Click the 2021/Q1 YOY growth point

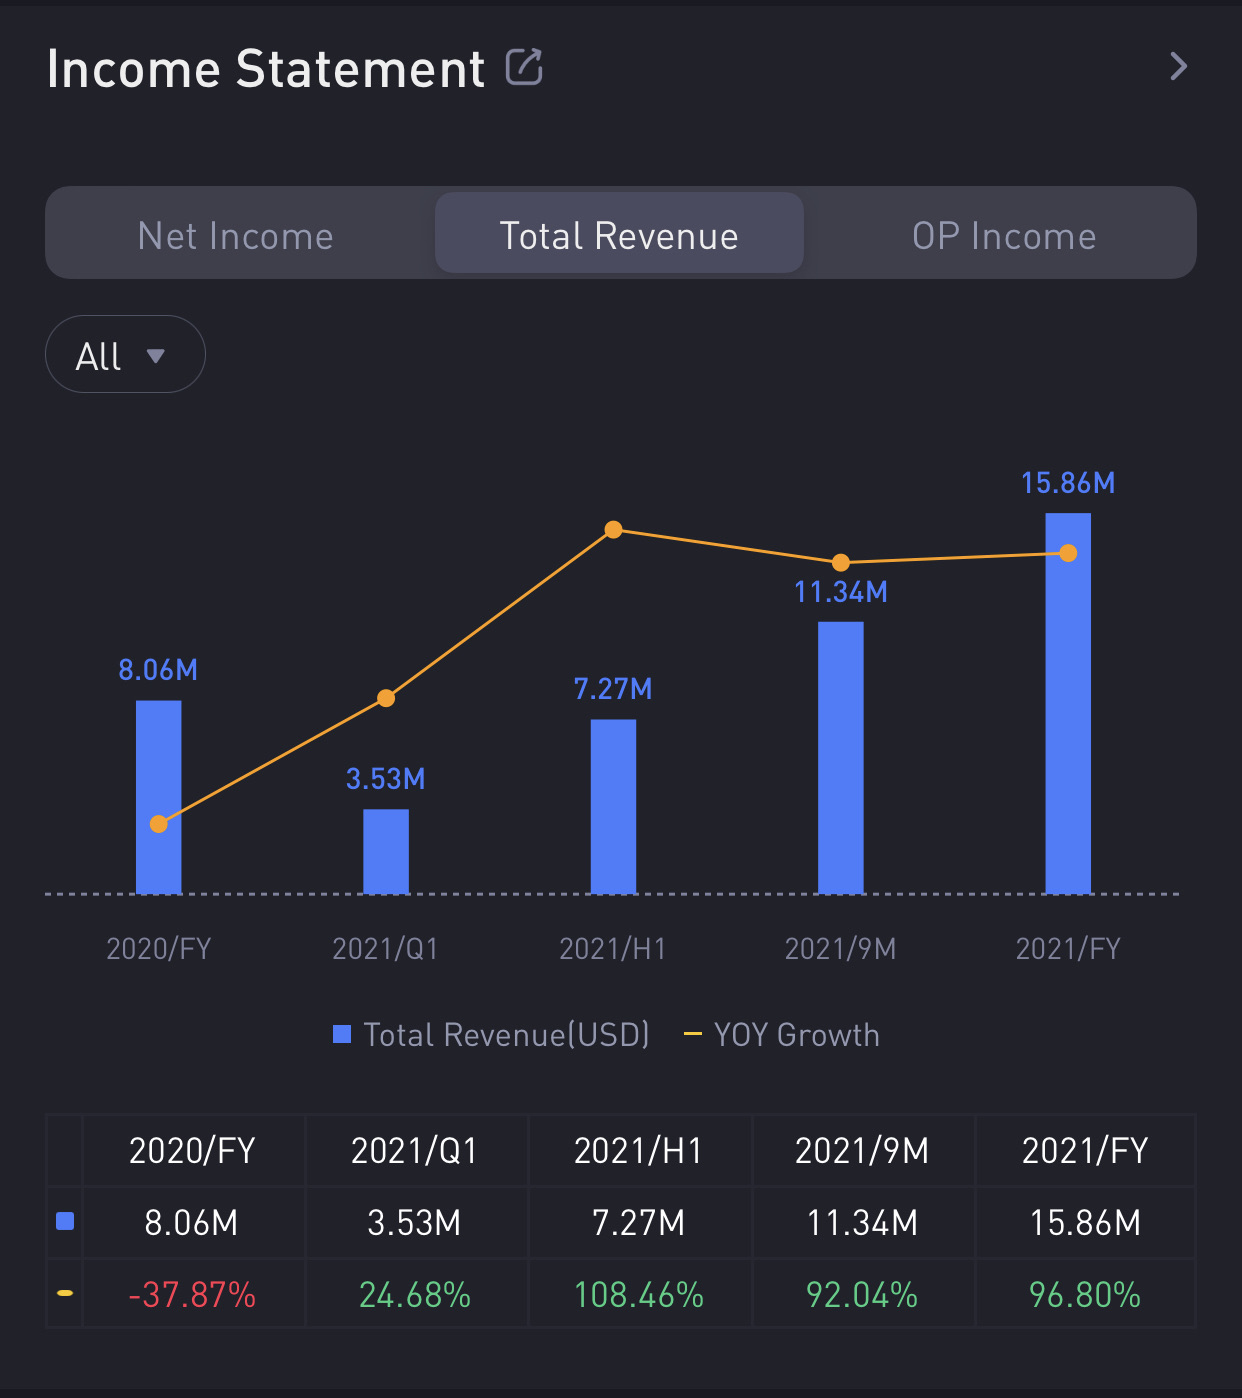pyautogui.click(x=386, y=698)
